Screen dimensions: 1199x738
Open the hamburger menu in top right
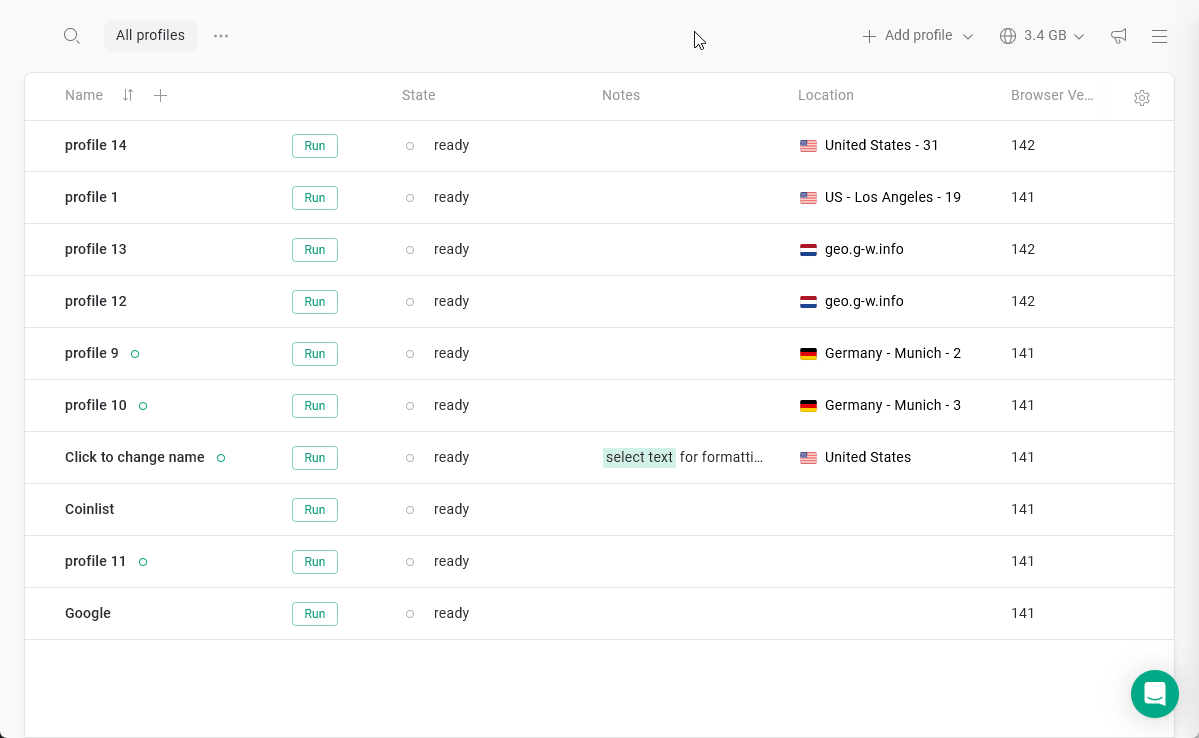1159,36
